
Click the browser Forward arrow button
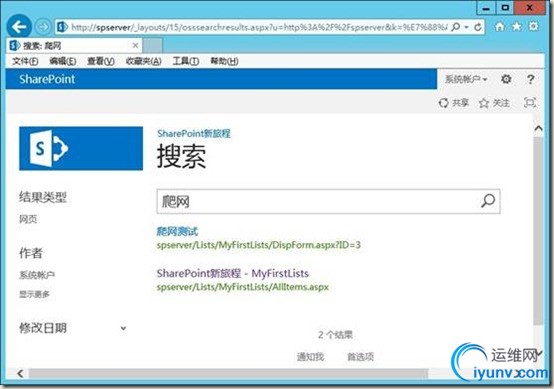coord(43,27)
